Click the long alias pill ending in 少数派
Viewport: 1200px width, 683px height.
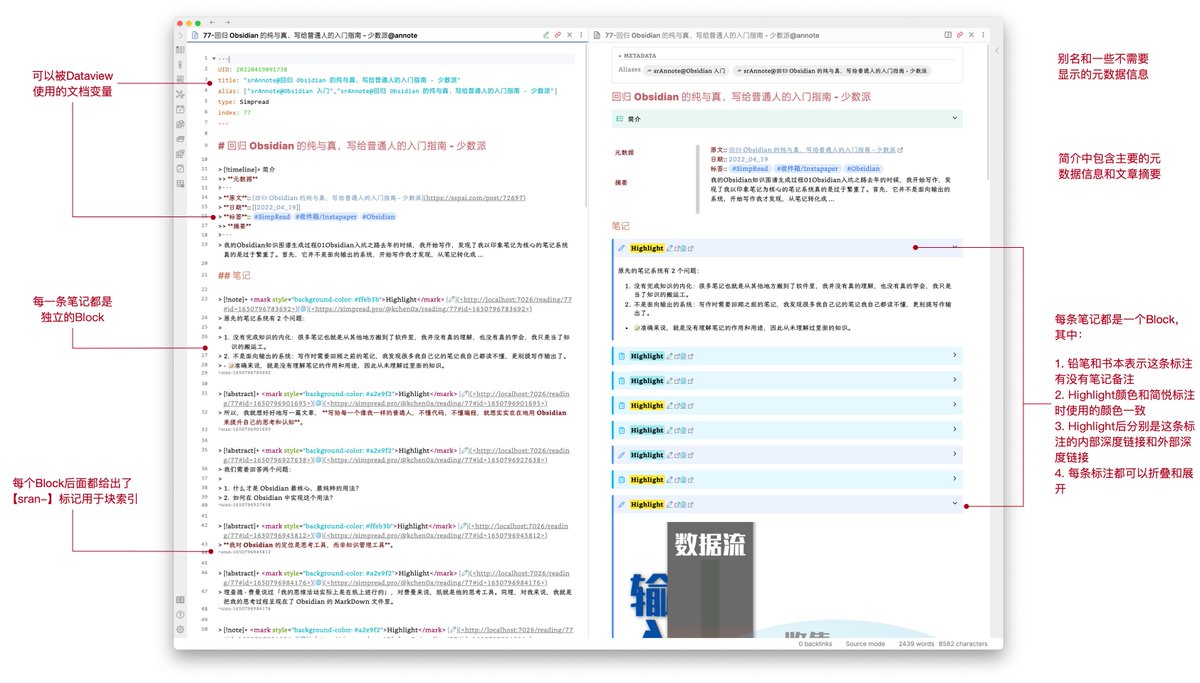click(x=832, y=71)
